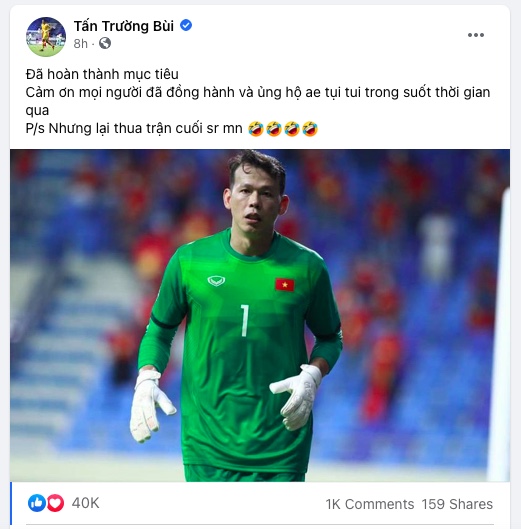Open the goalkeeper photo by clicking his face
This screenshot has width=521, height=529.
[x=255, y=202]
